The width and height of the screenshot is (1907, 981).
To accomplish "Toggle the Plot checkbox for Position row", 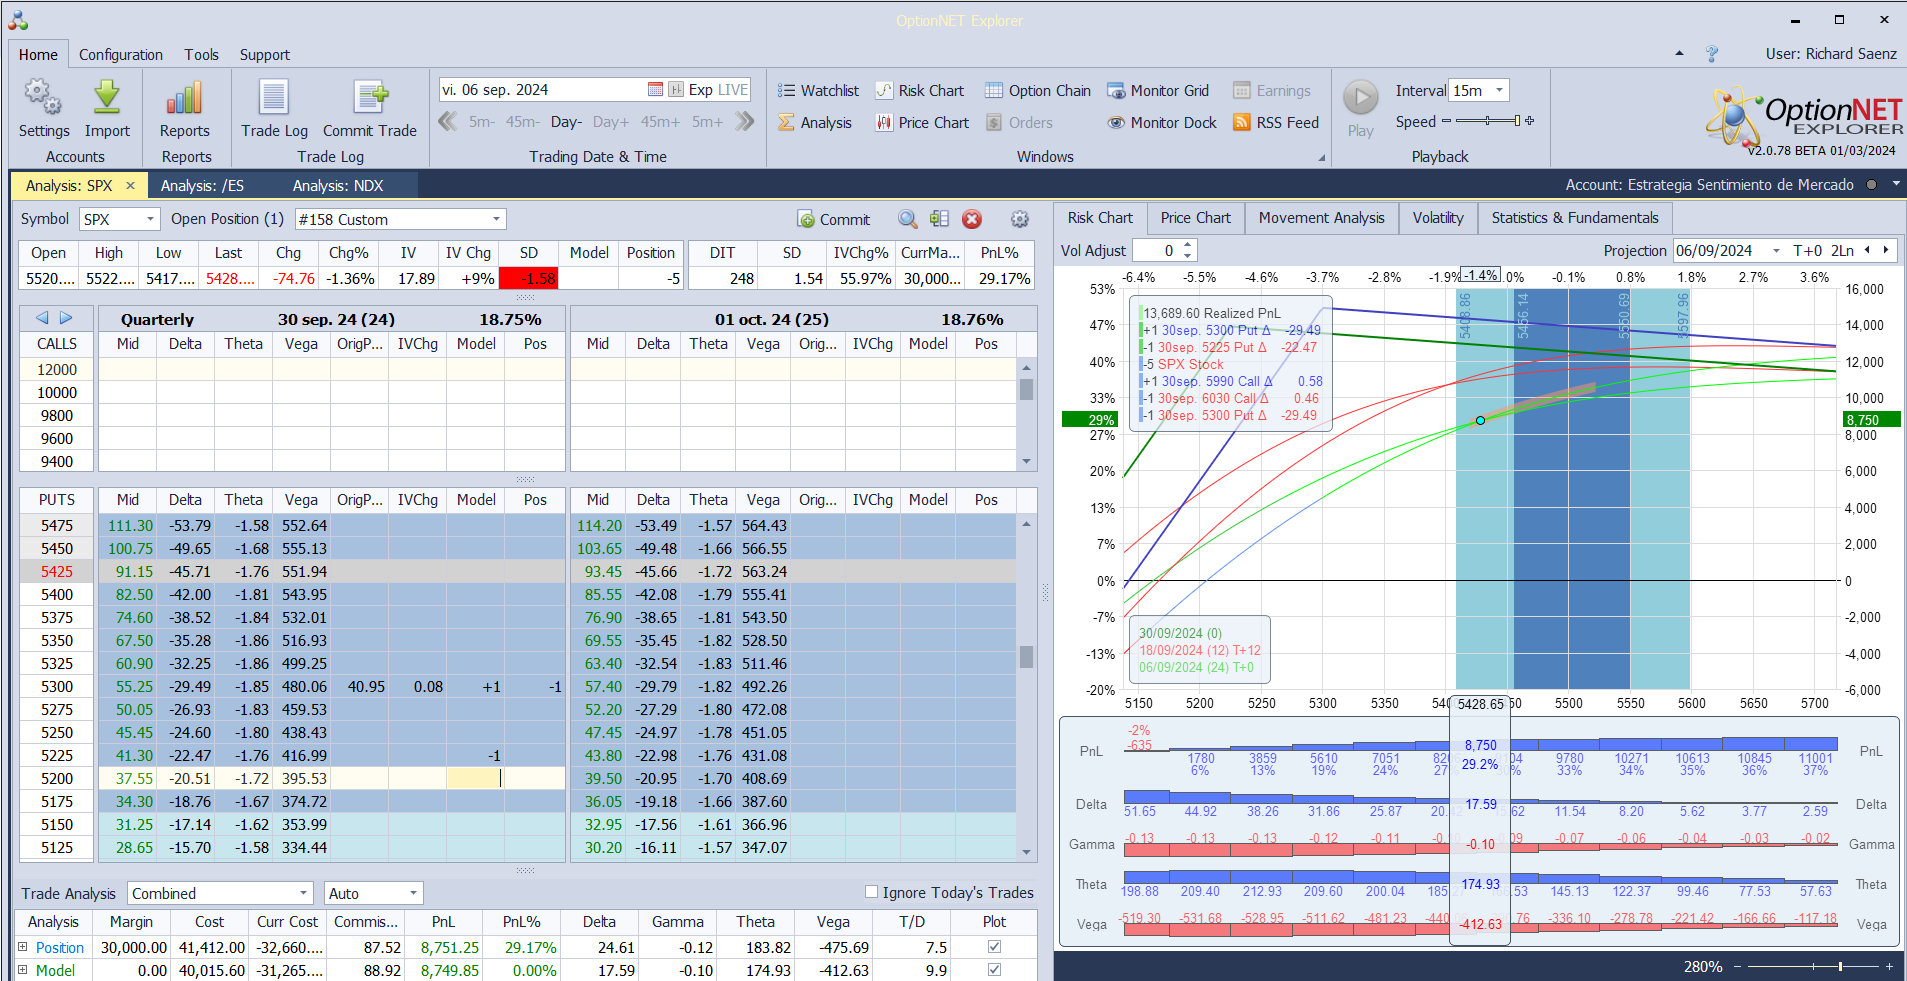I will (x=994, y=946).
